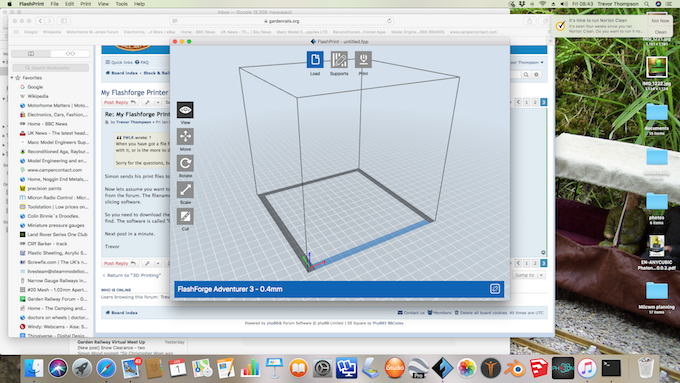Select the Rotate tool in FlashPrint
This screenshot has width=680, height=383.
coord(185,163)
